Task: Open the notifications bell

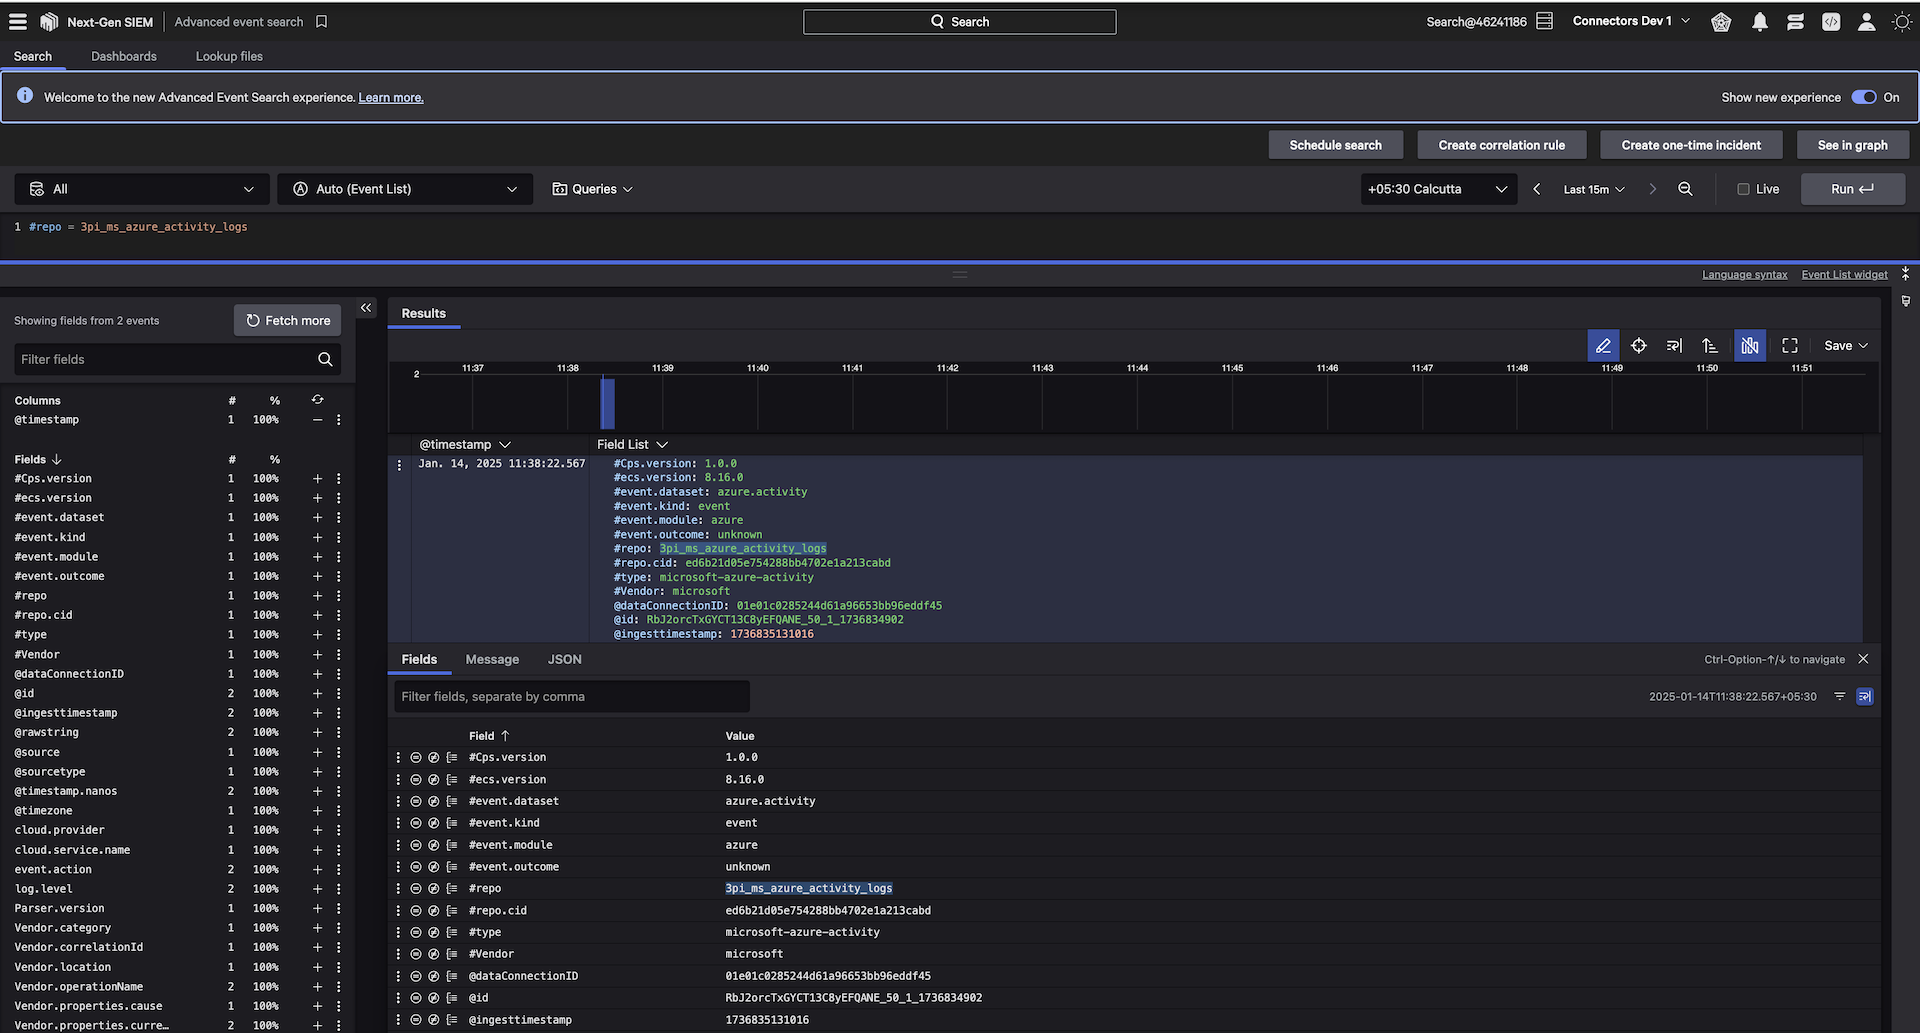Action: [1759, 21]
